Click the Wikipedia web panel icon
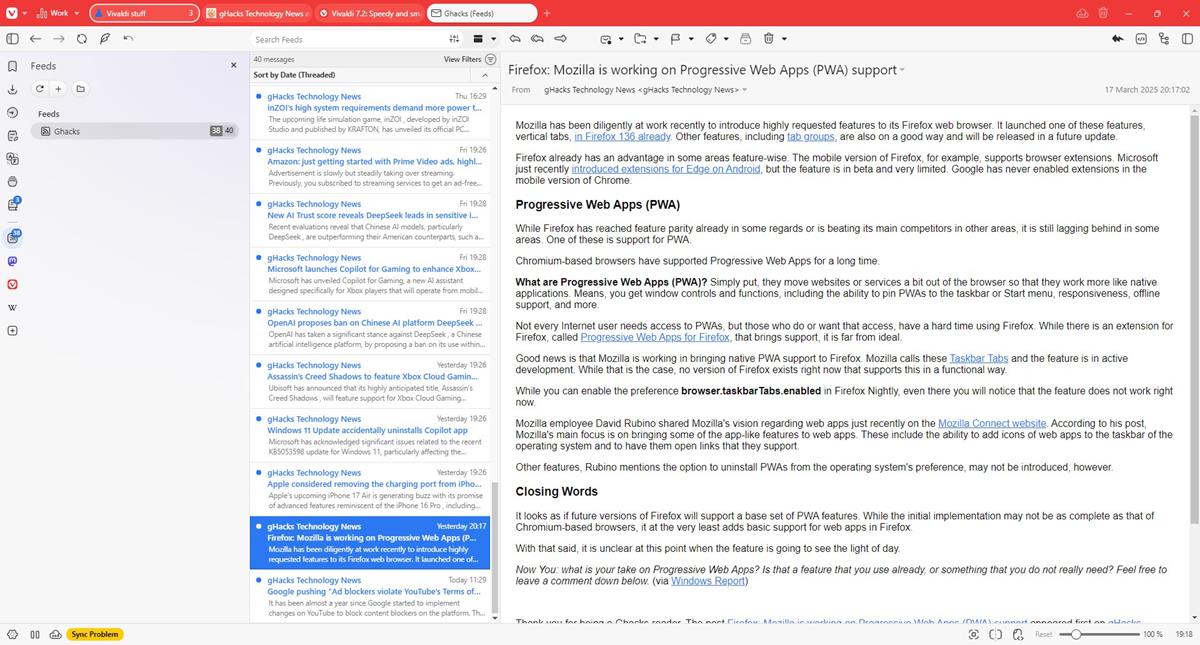The image size is (1200, 645). pos(12,307)
